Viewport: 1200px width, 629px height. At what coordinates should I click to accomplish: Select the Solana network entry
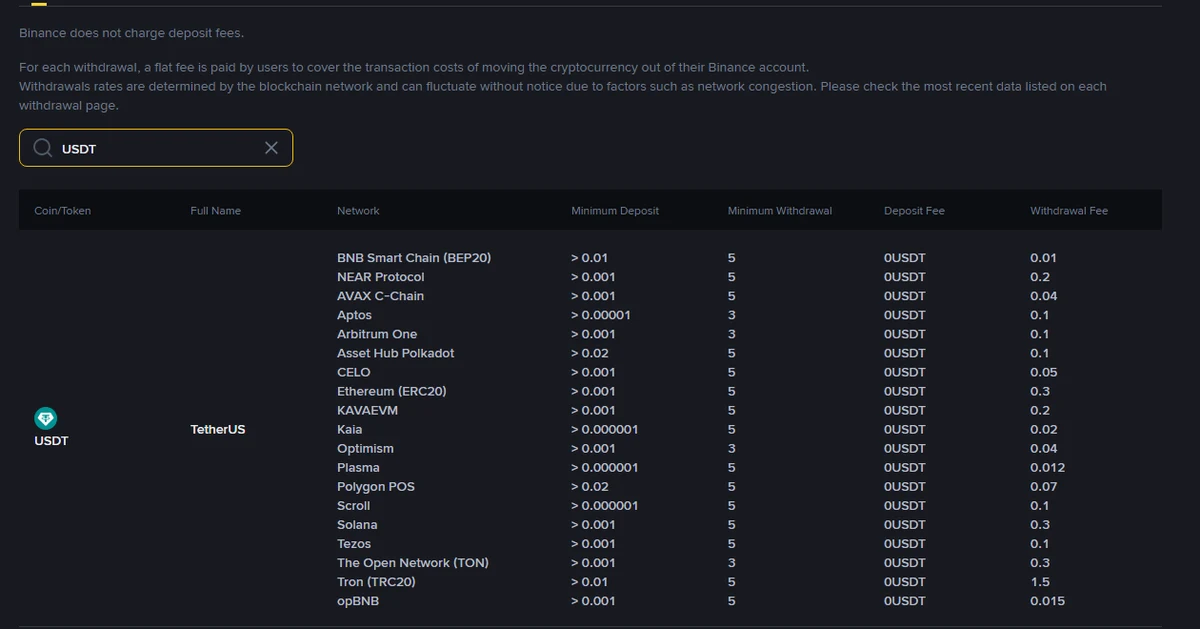click(357, 524)
